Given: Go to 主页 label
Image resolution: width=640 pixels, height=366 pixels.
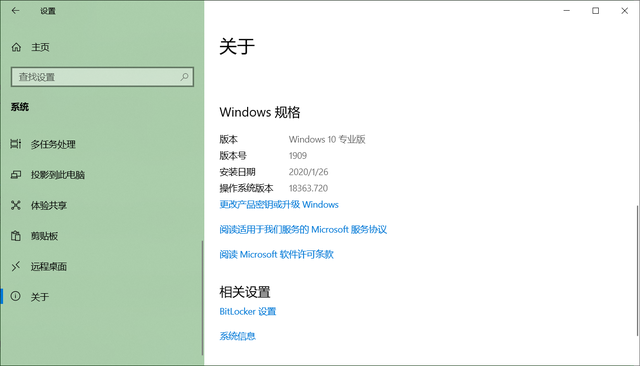Looking at the screenshot, I should click(x=40, y=47).
